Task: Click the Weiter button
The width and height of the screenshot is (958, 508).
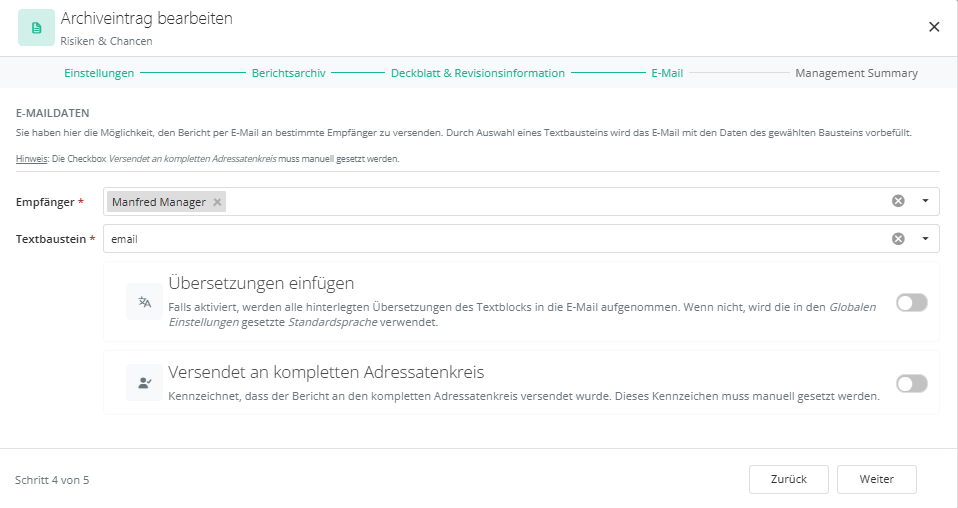Action: coord(877,479)
